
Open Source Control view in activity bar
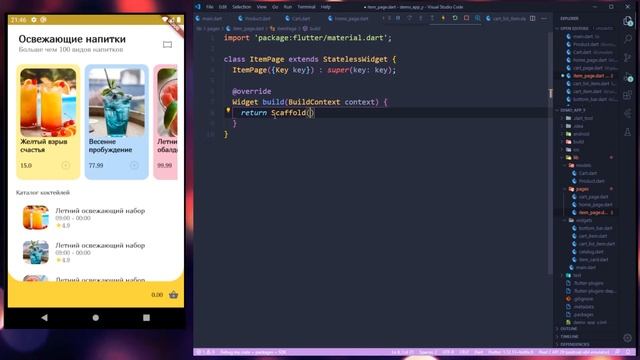628,58
